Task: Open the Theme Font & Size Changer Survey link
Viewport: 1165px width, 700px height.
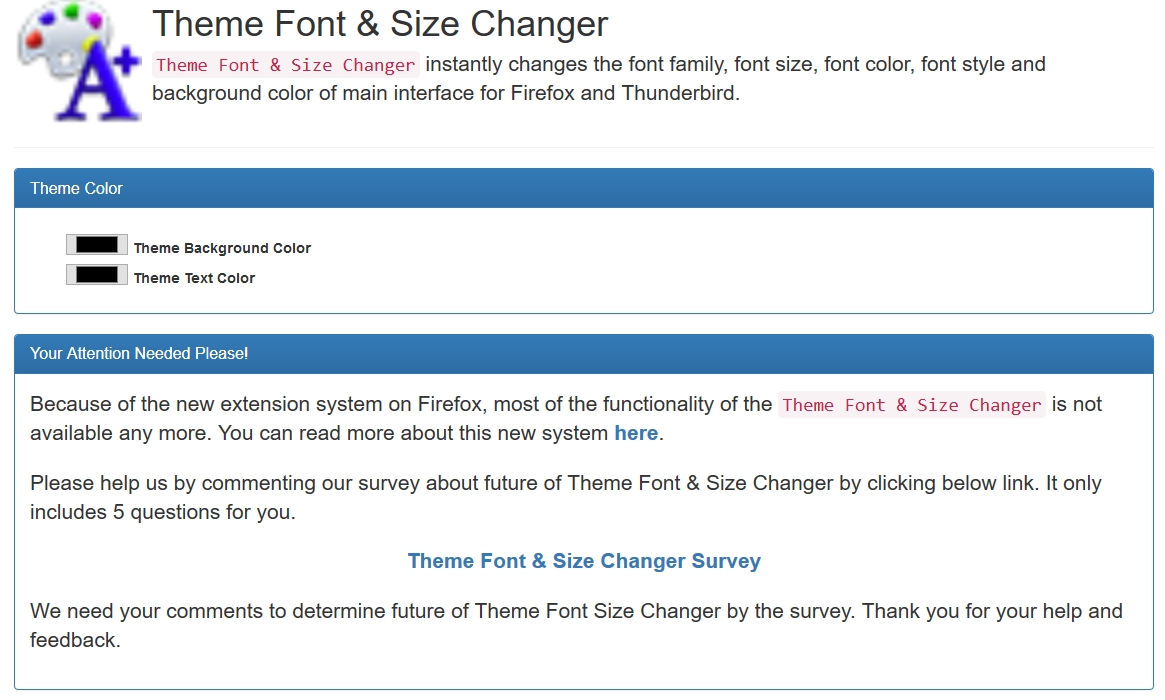Action: coord(584,561)
